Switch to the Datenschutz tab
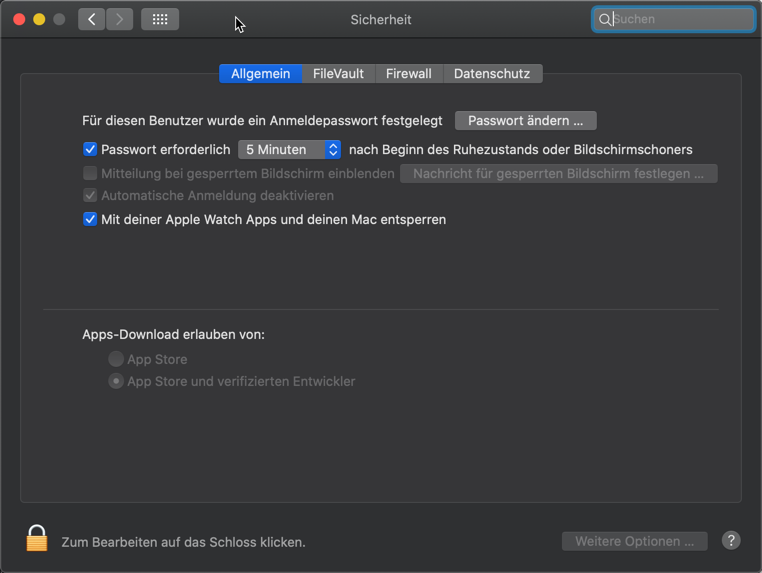This screenshot has height=573, width=762. coord(492,73)
